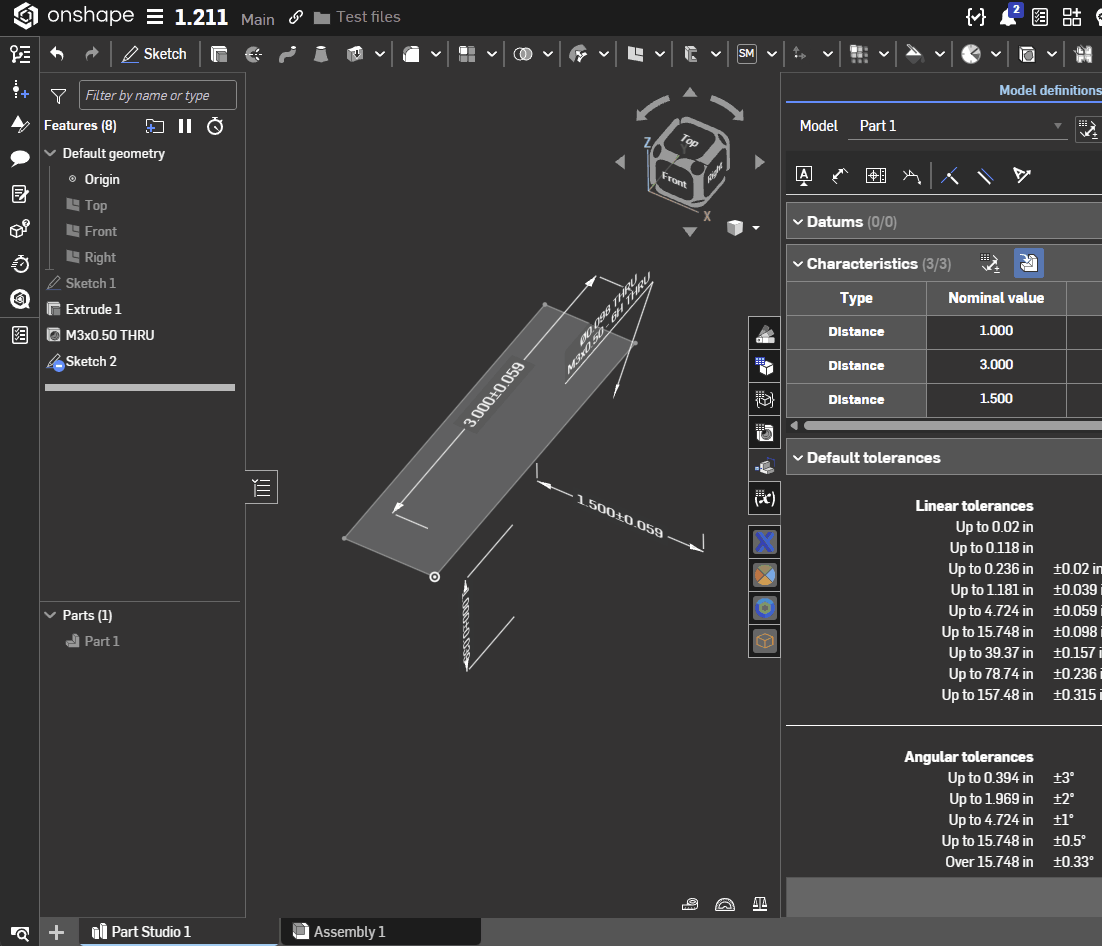Image resolution: width=1102 pixels, height=946 pixels.
Task: Select the Extrude tool icon
Action: click(219, 54)
